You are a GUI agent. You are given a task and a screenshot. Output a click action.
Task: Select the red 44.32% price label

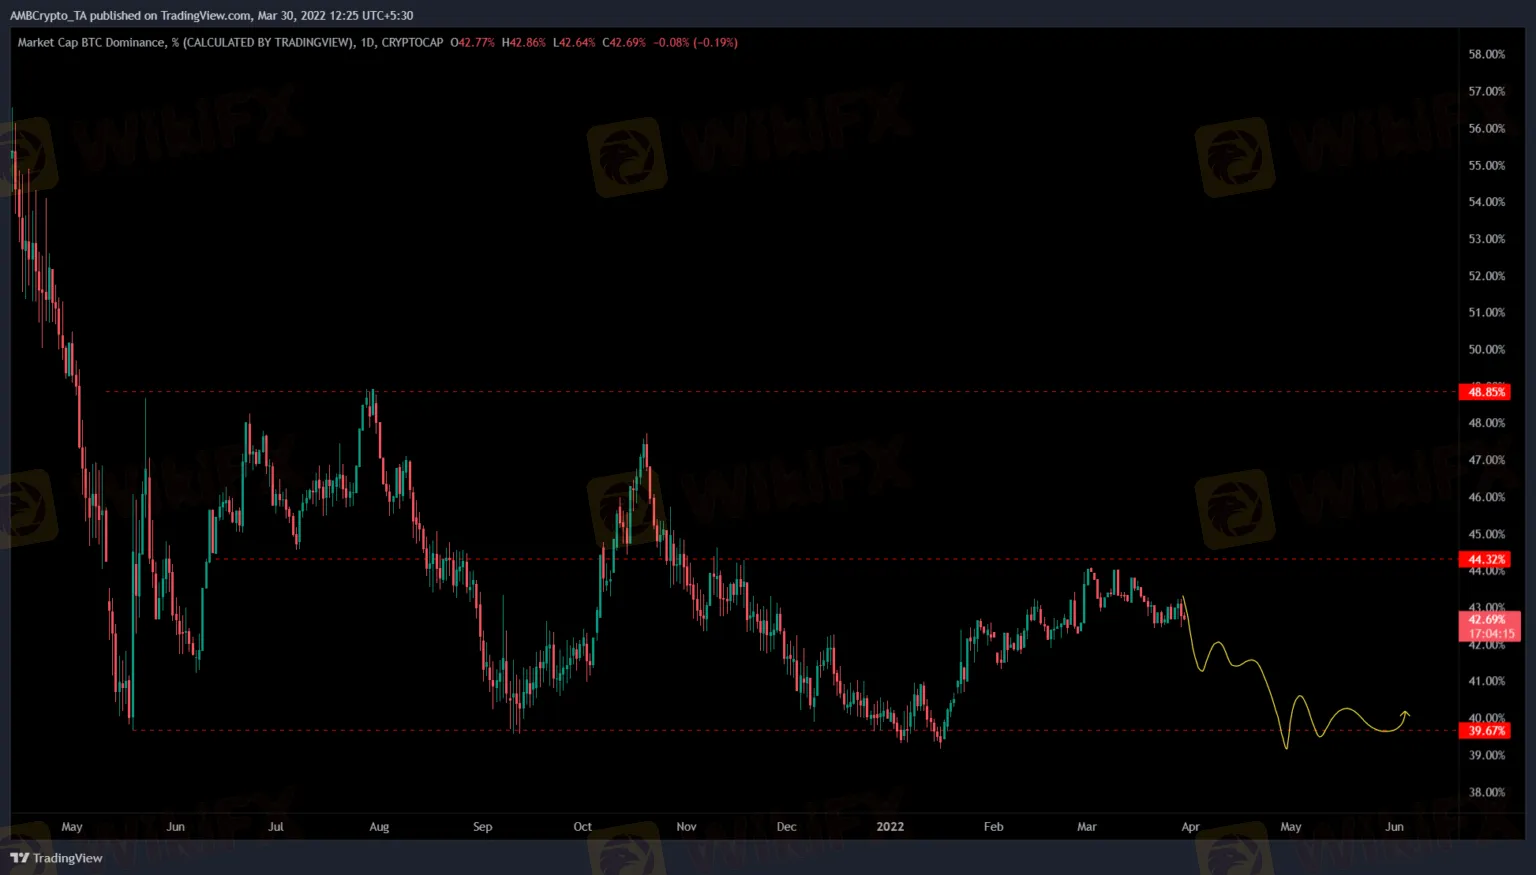[1486, 559]
